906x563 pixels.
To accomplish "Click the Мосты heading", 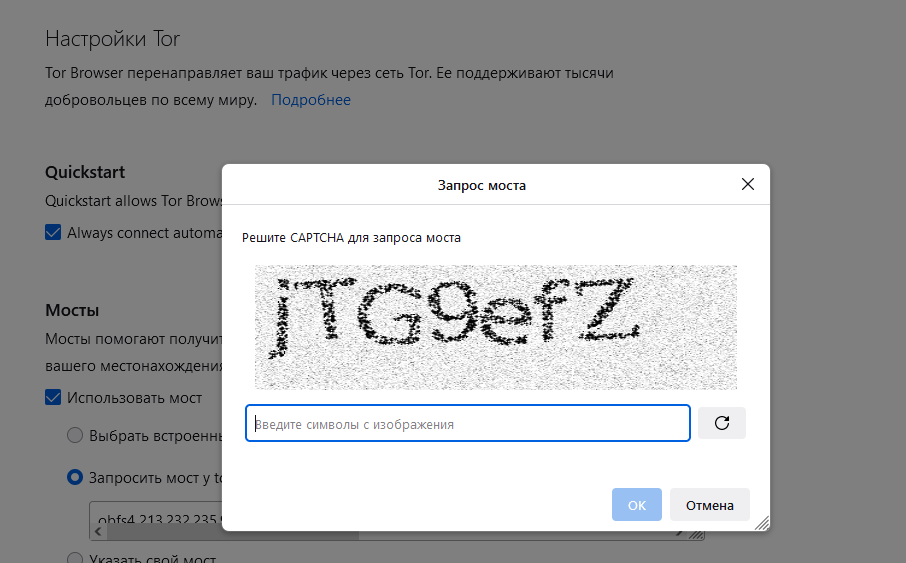I will tap(72, 310).
